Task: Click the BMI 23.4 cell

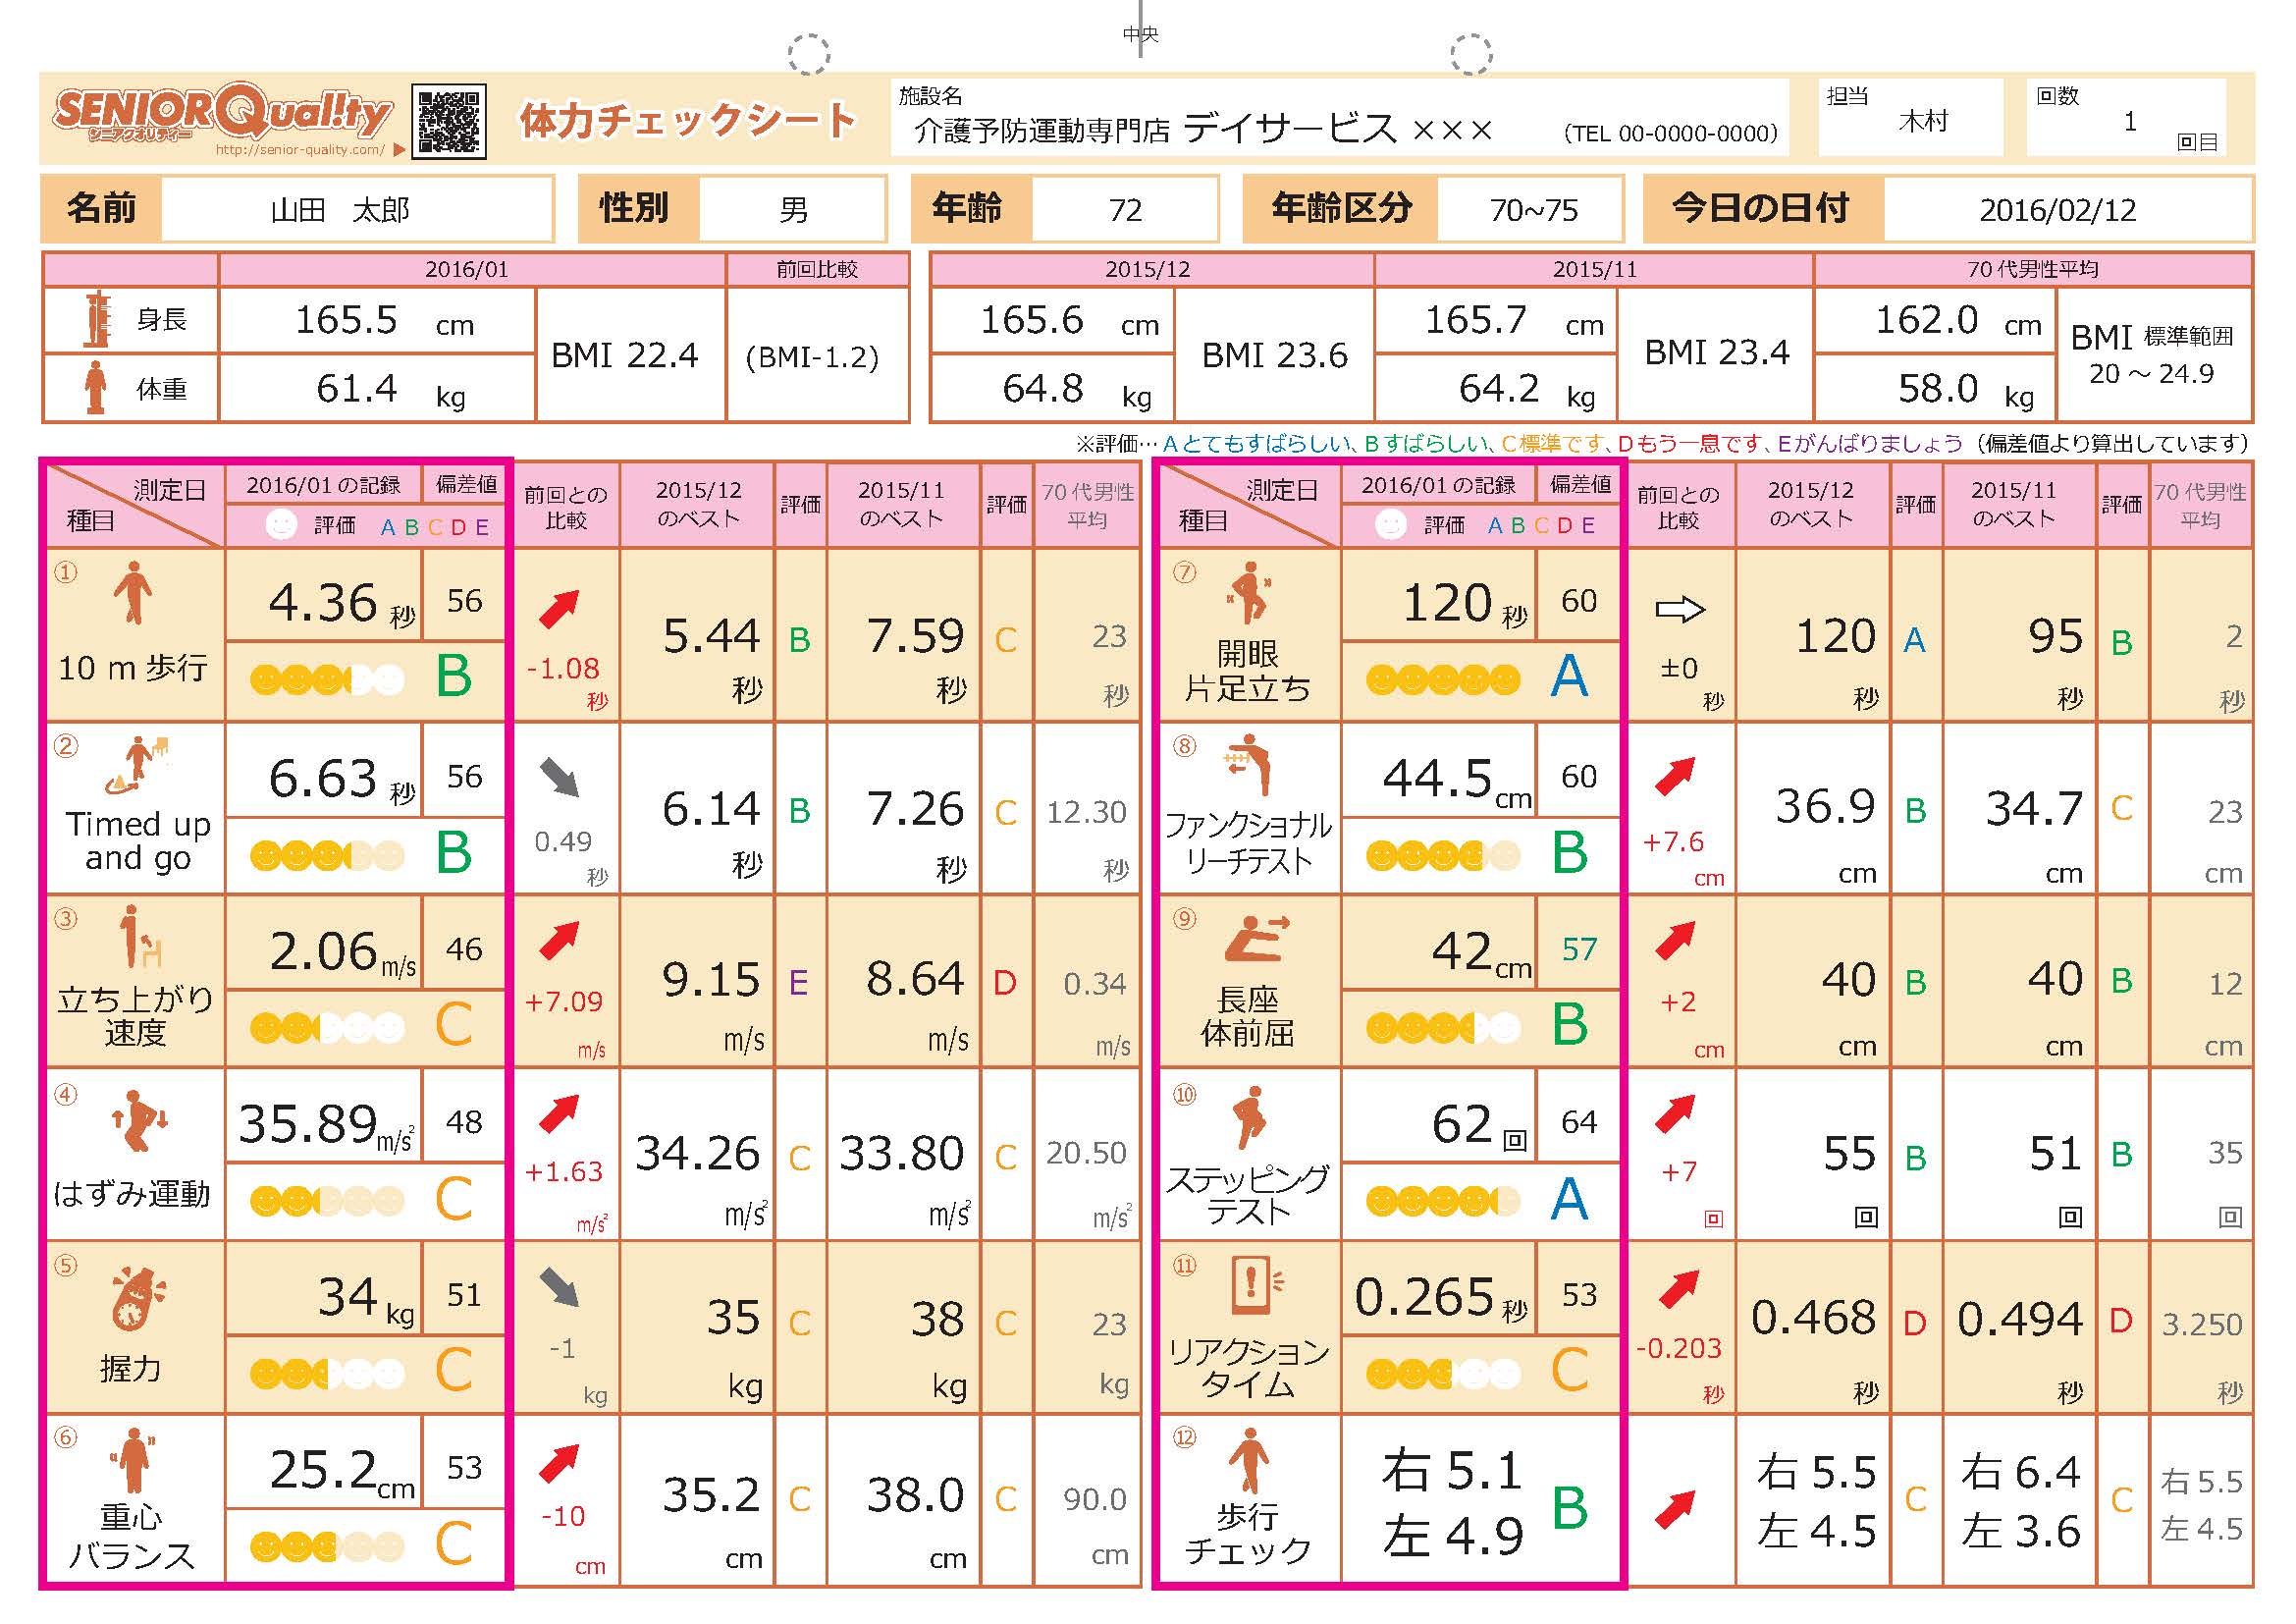Action: 1717,353
